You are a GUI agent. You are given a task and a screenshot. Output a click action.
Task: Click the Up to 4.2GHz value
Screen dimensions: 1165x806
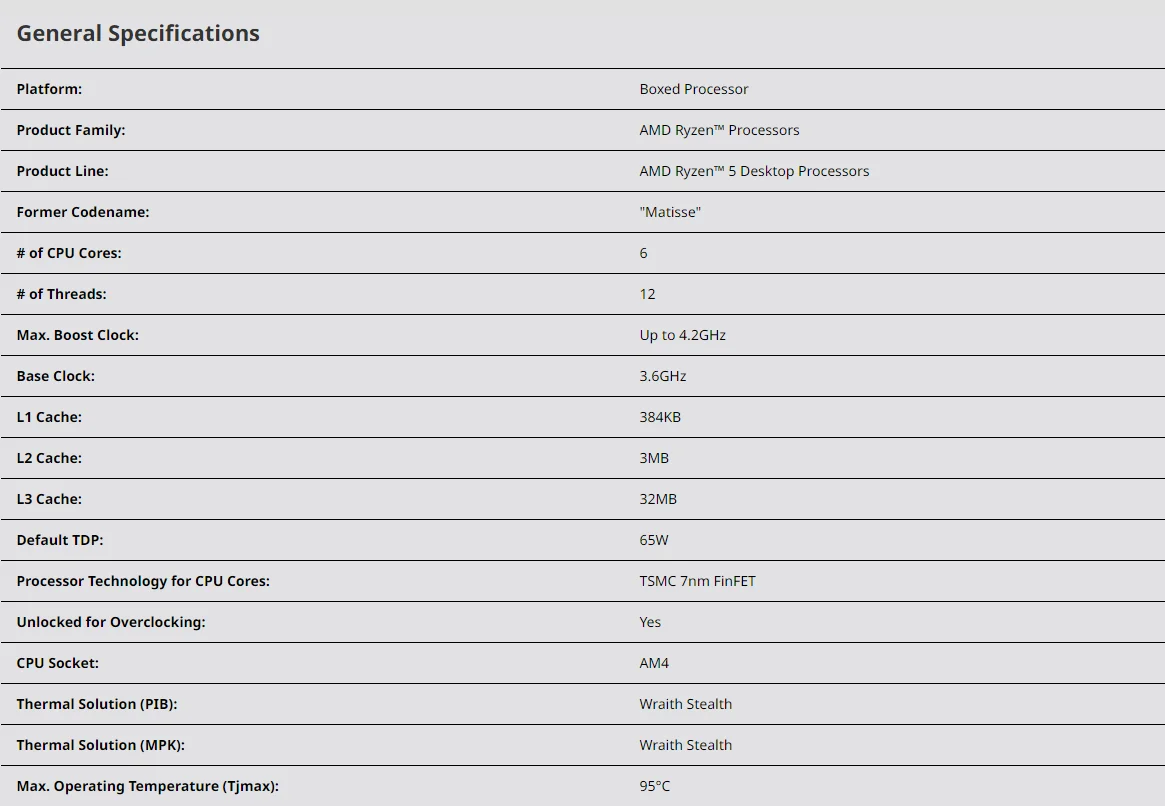tap(682, 335)
